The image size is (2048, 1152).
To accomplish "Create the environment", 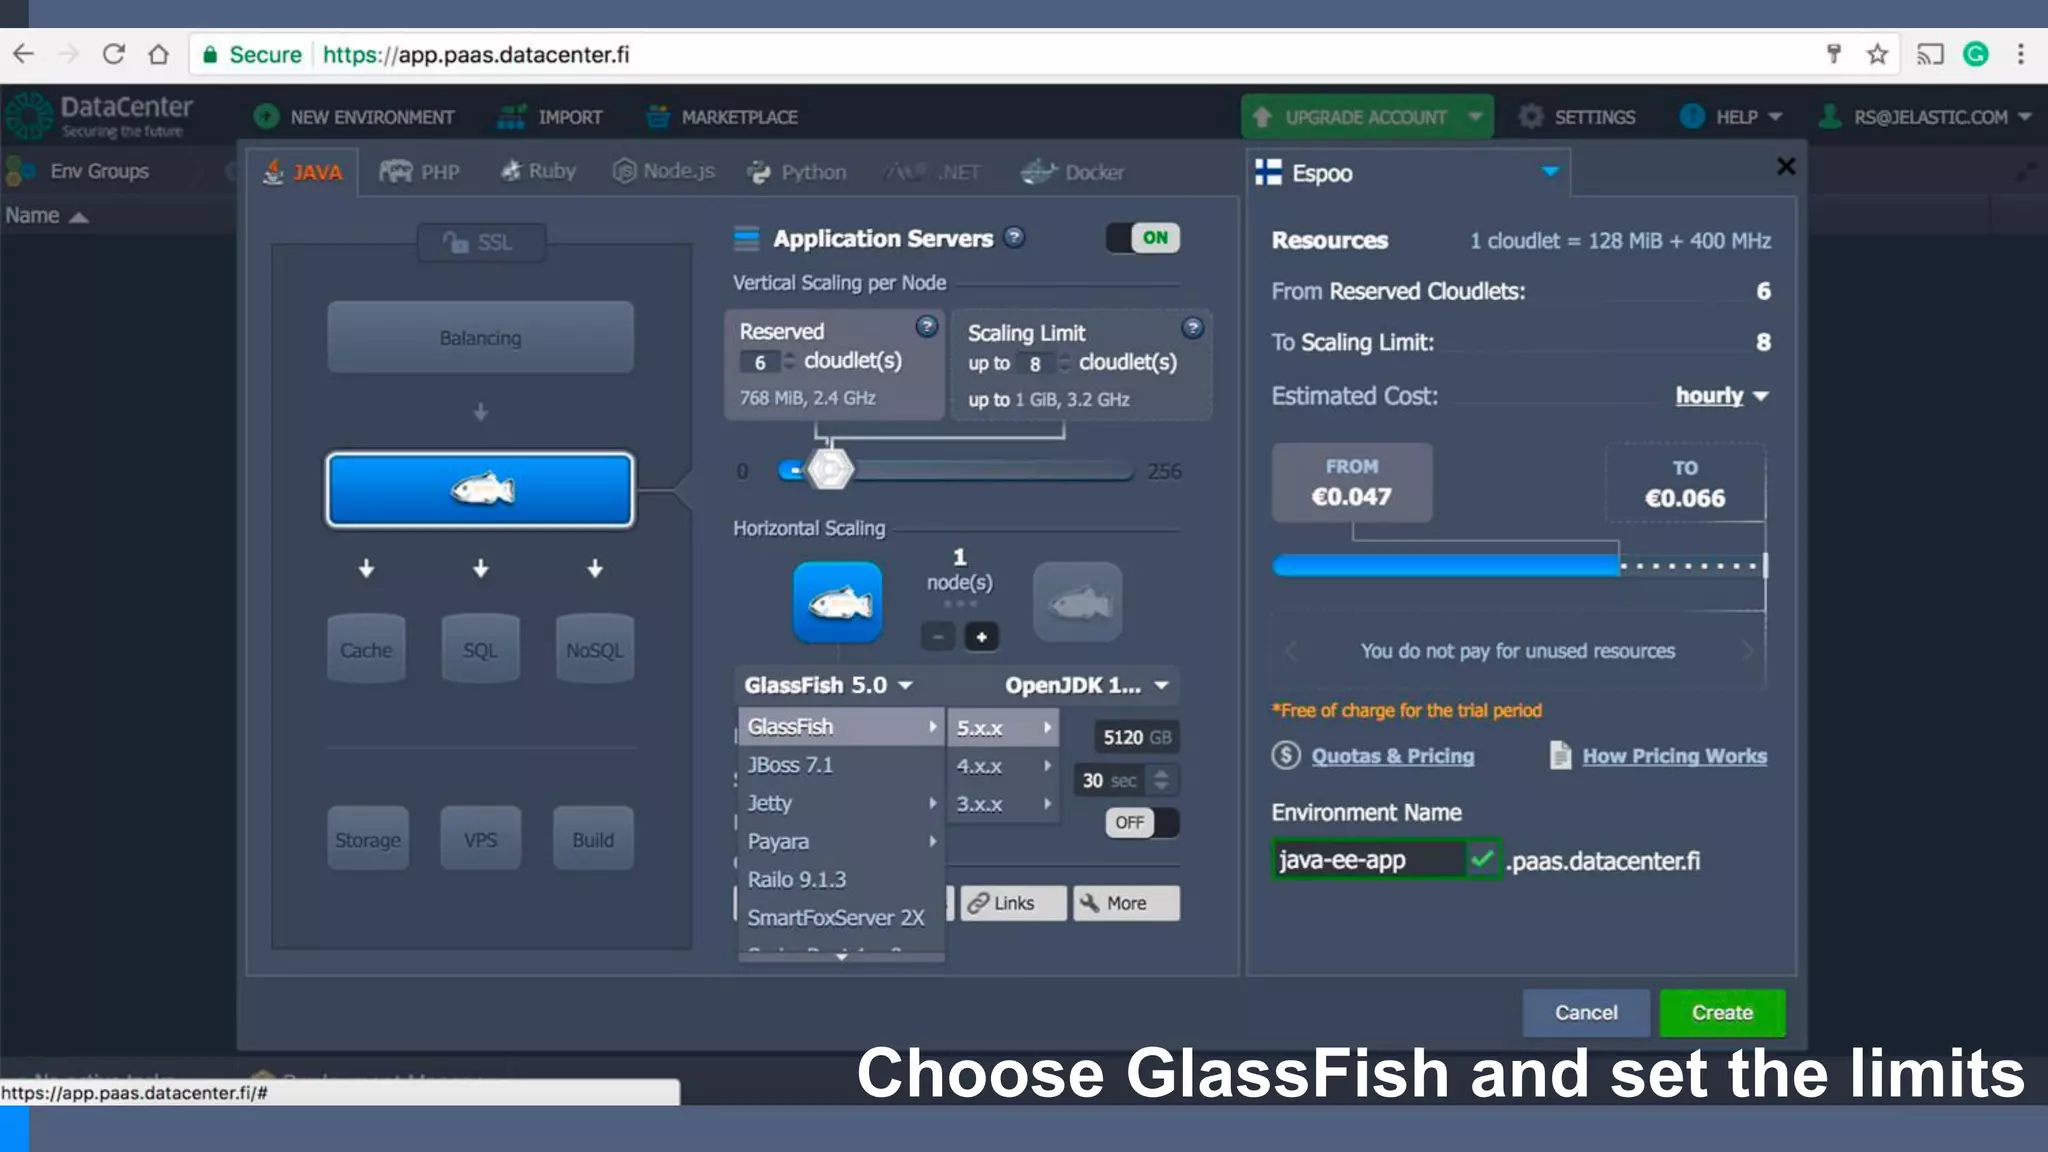I will (x=1722, y=1012).
